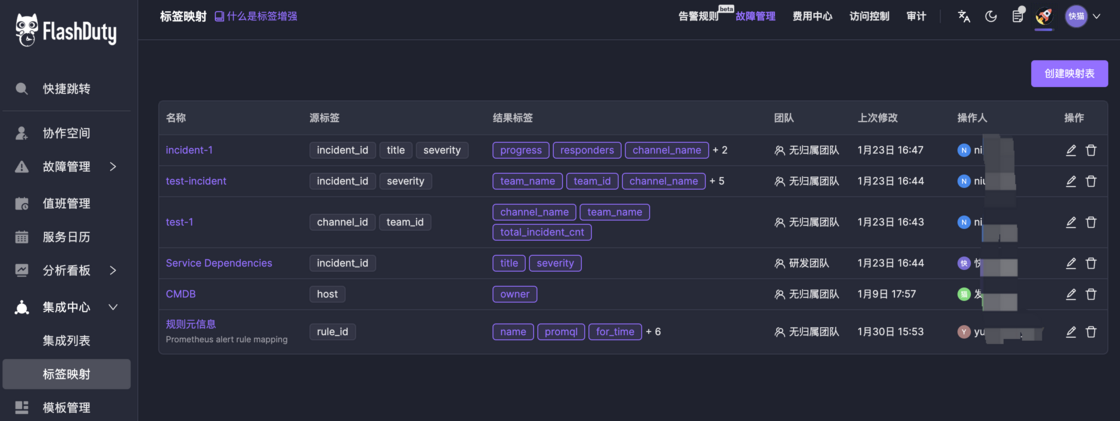Delete the test-incident mapping row
This screenshot has width=1120, height=421.
(x=1091, y=181)
